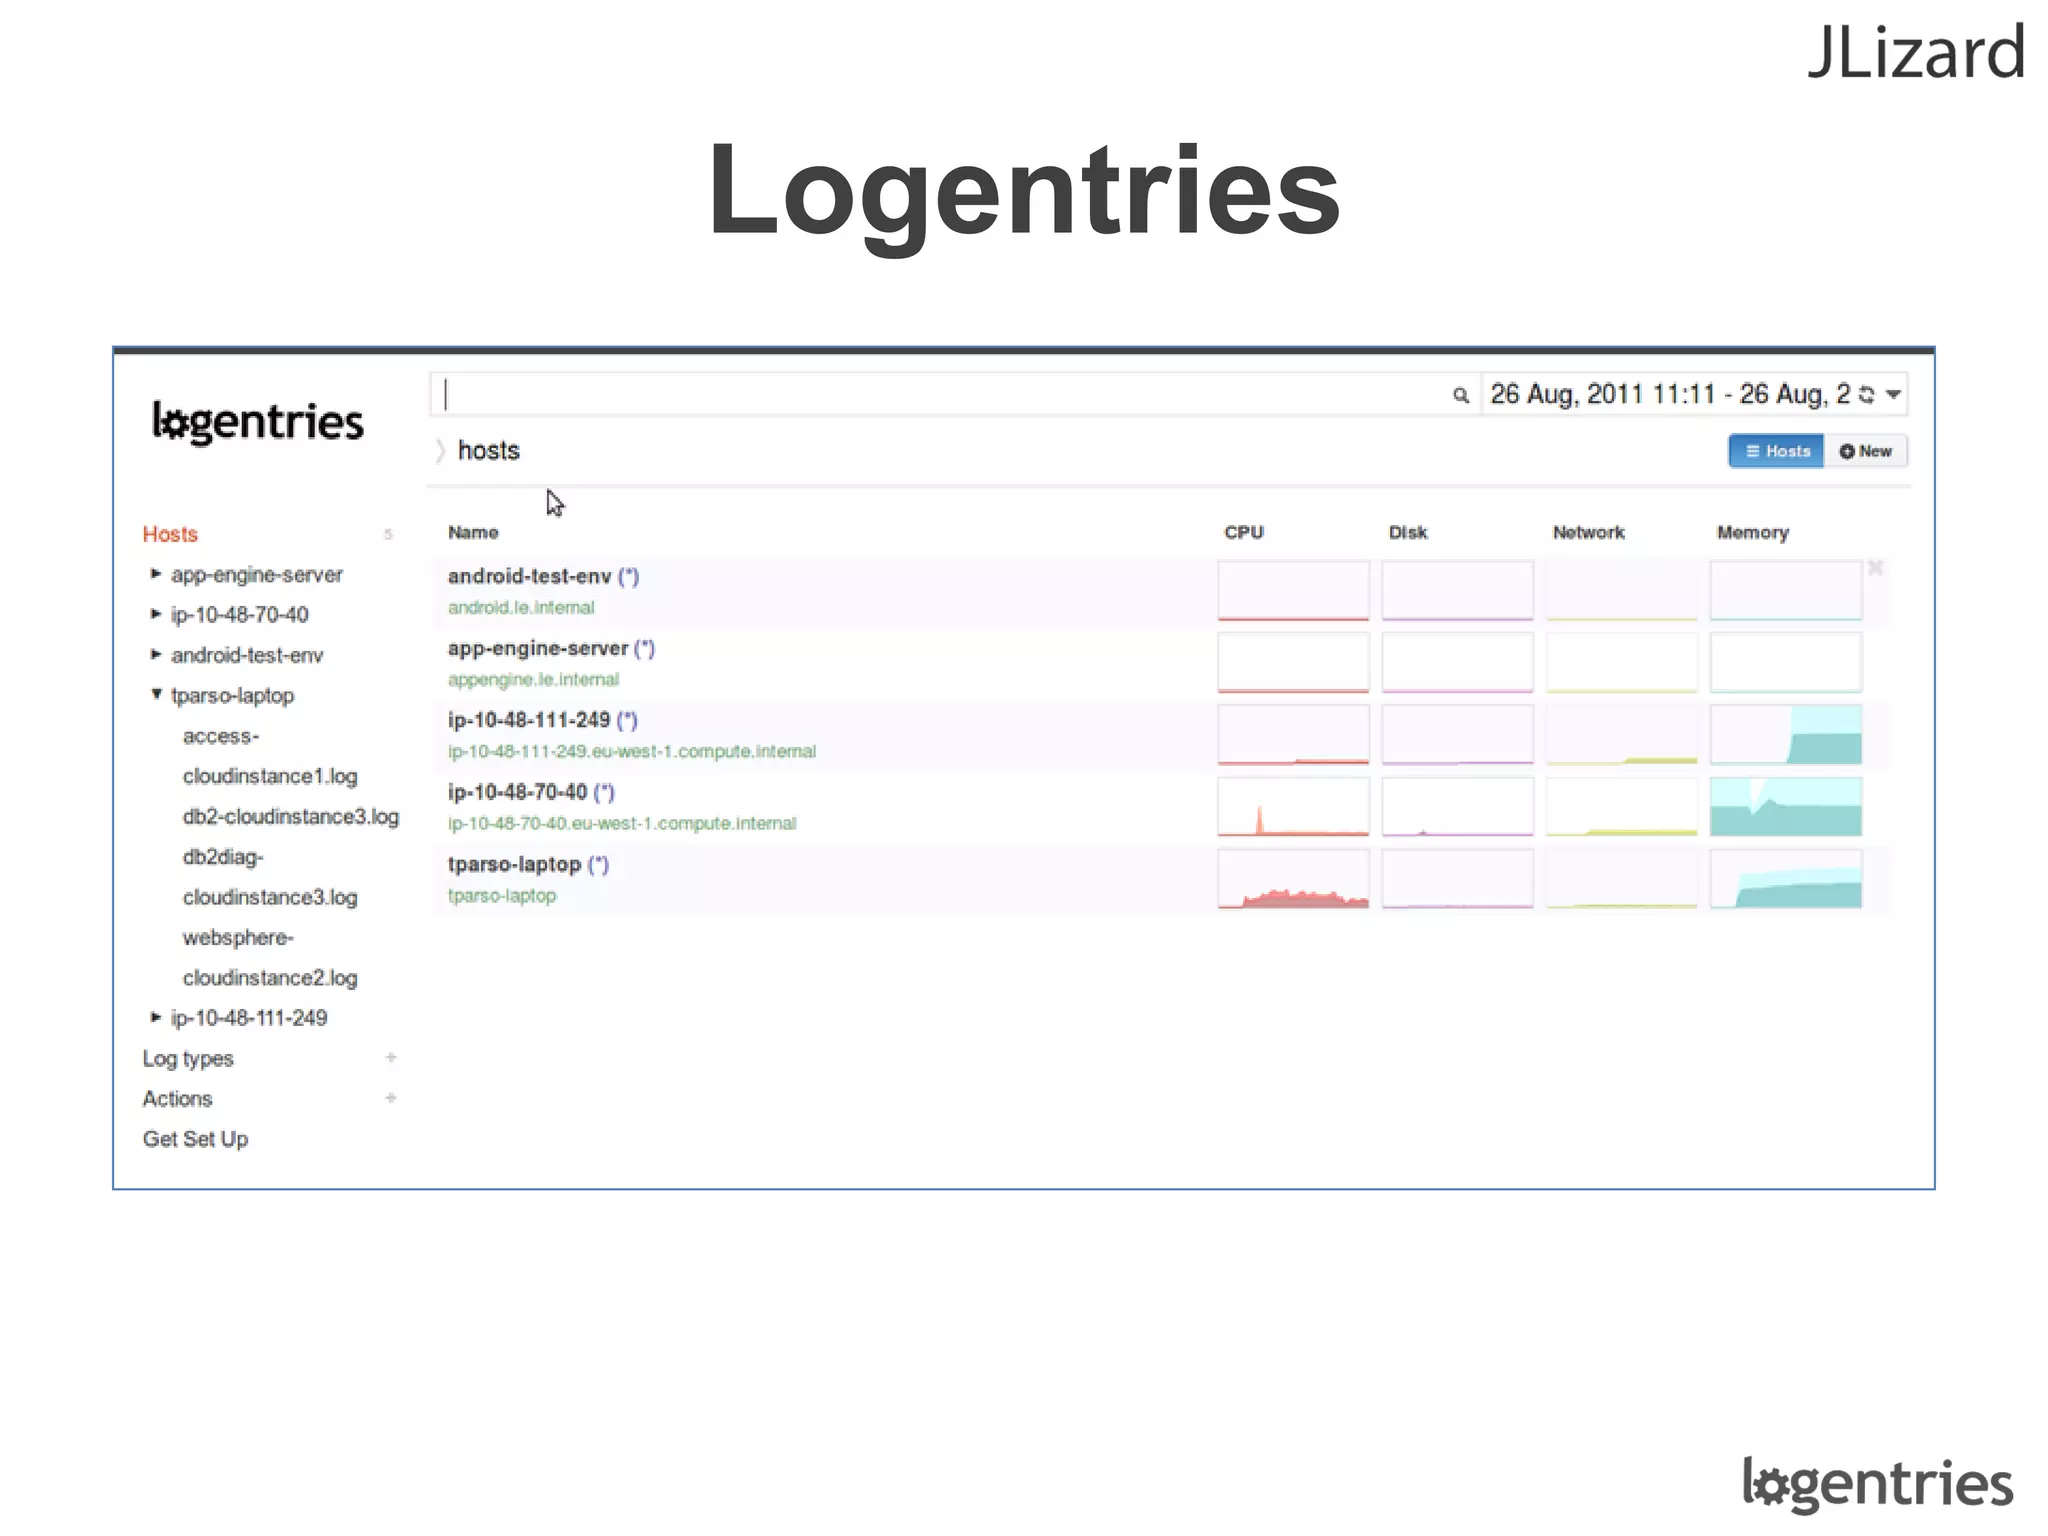Click the hosts breadcrumb chevron
Viewport: 2048px width, 1536px height.
pyautogui.click(x=440, y=451)
